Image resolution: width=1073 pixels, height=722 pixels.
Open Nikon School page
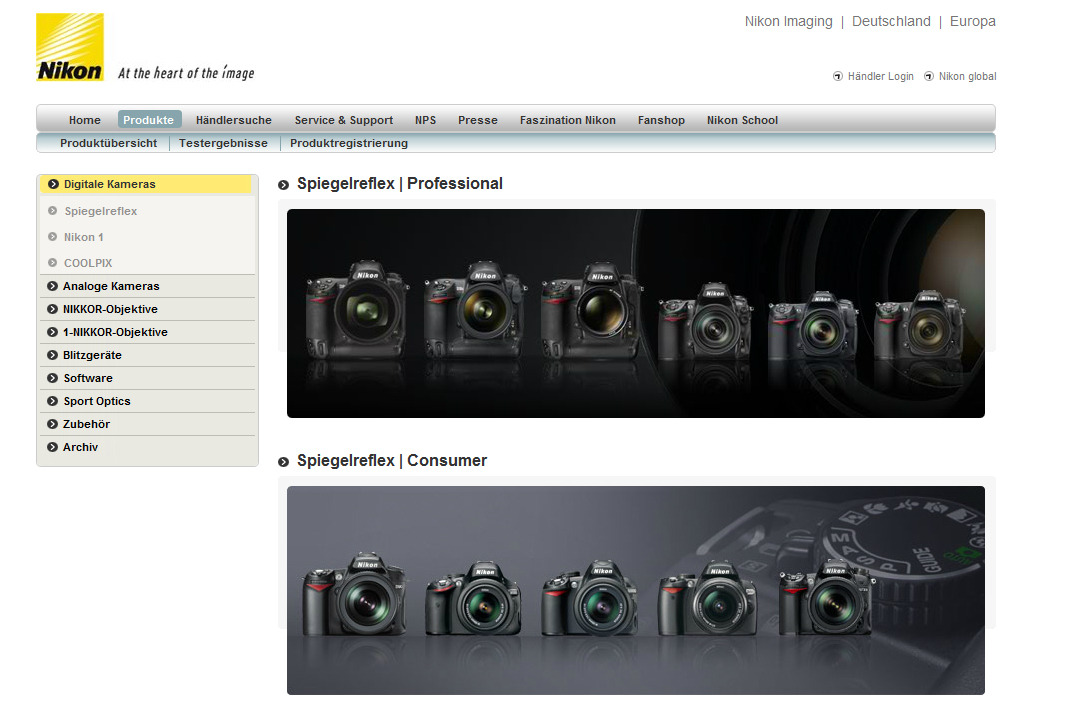pyautogui.click(x=742, y=120)
